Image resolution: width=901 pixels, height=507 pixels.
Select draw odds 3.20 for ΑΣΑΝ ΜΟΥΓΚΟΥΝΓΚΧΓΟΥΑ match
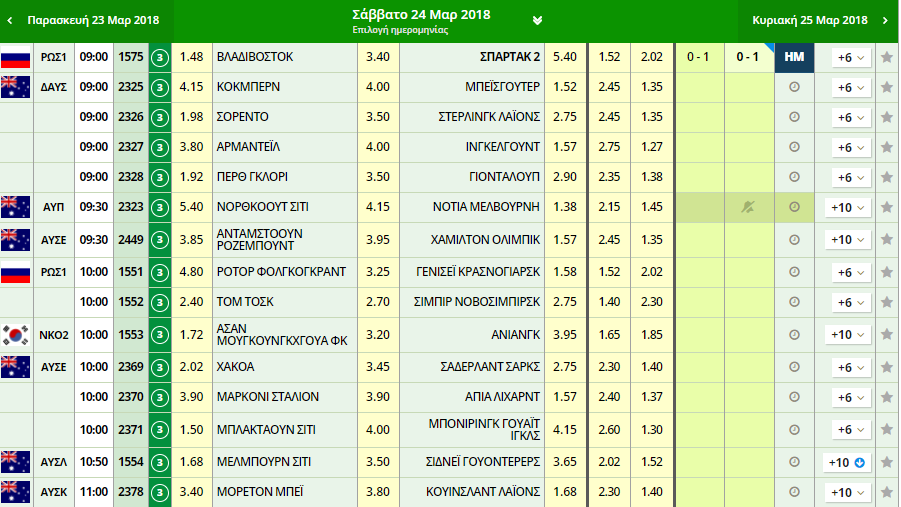coord(378,335)
